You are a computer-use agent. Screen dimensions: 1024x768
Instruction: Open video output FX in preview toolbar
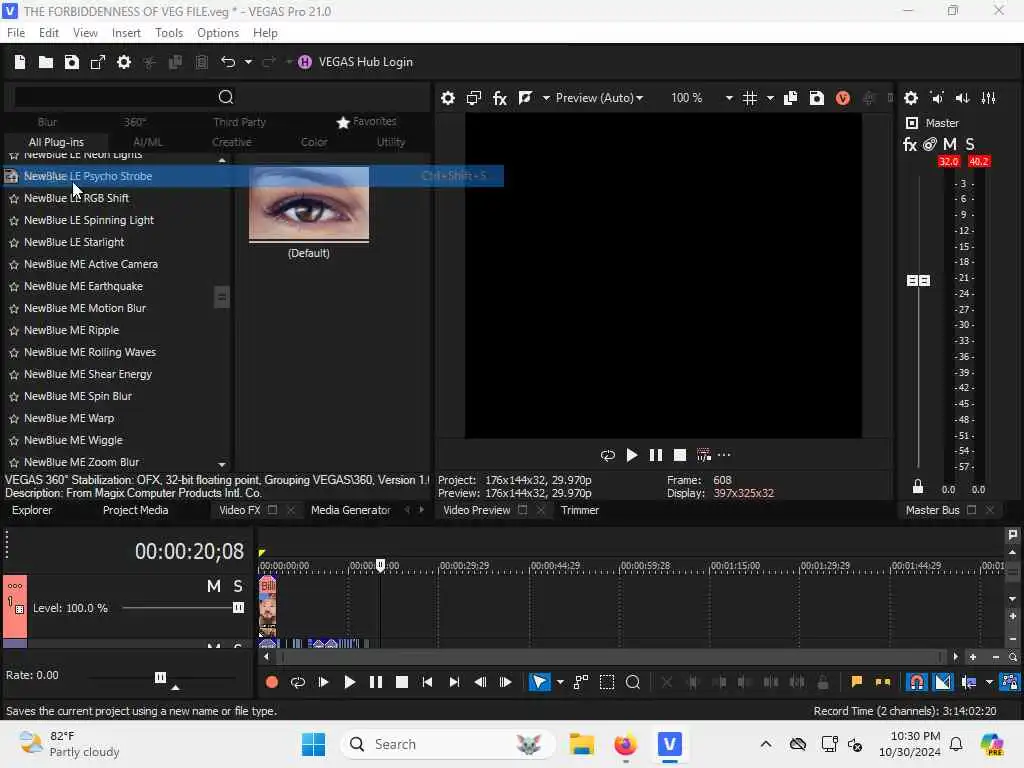click(500, 98)
